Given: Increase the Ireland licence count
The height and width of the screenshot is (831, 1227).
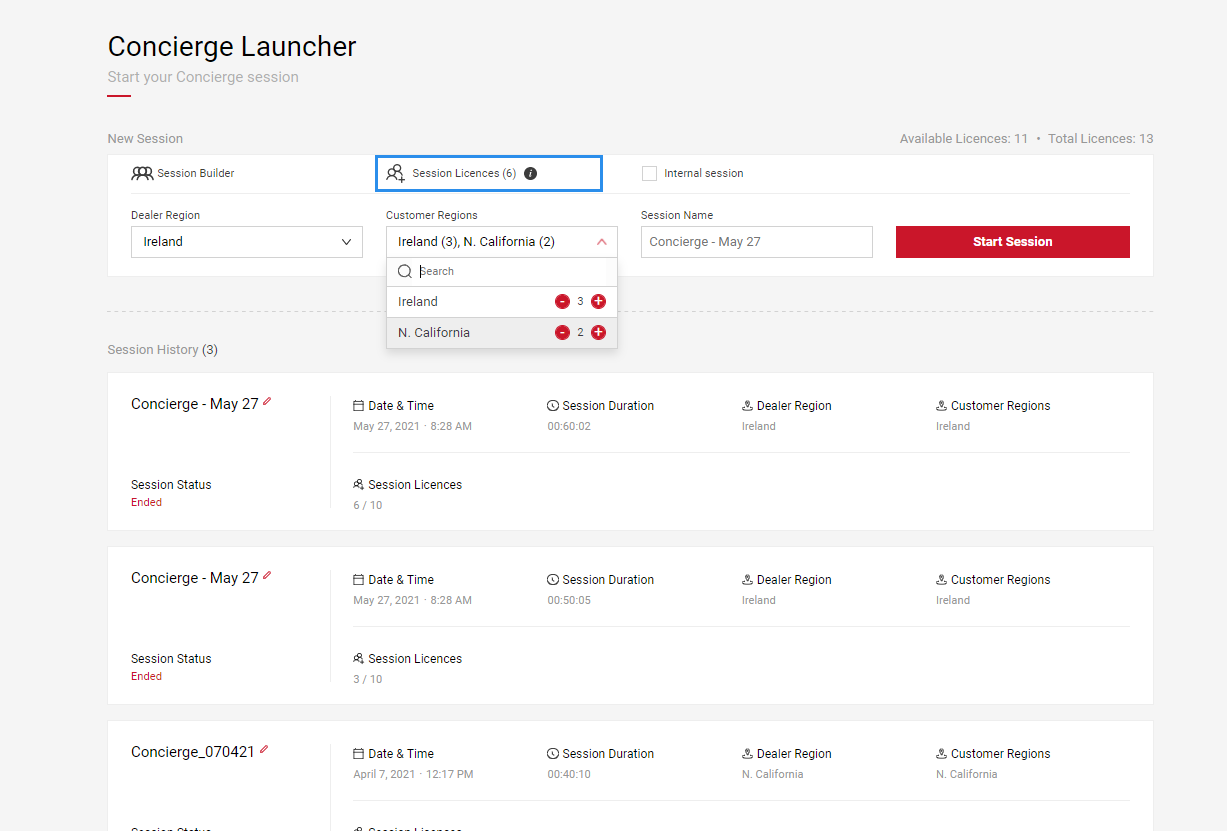Looking at the screenshot, I should coord(598,301).
